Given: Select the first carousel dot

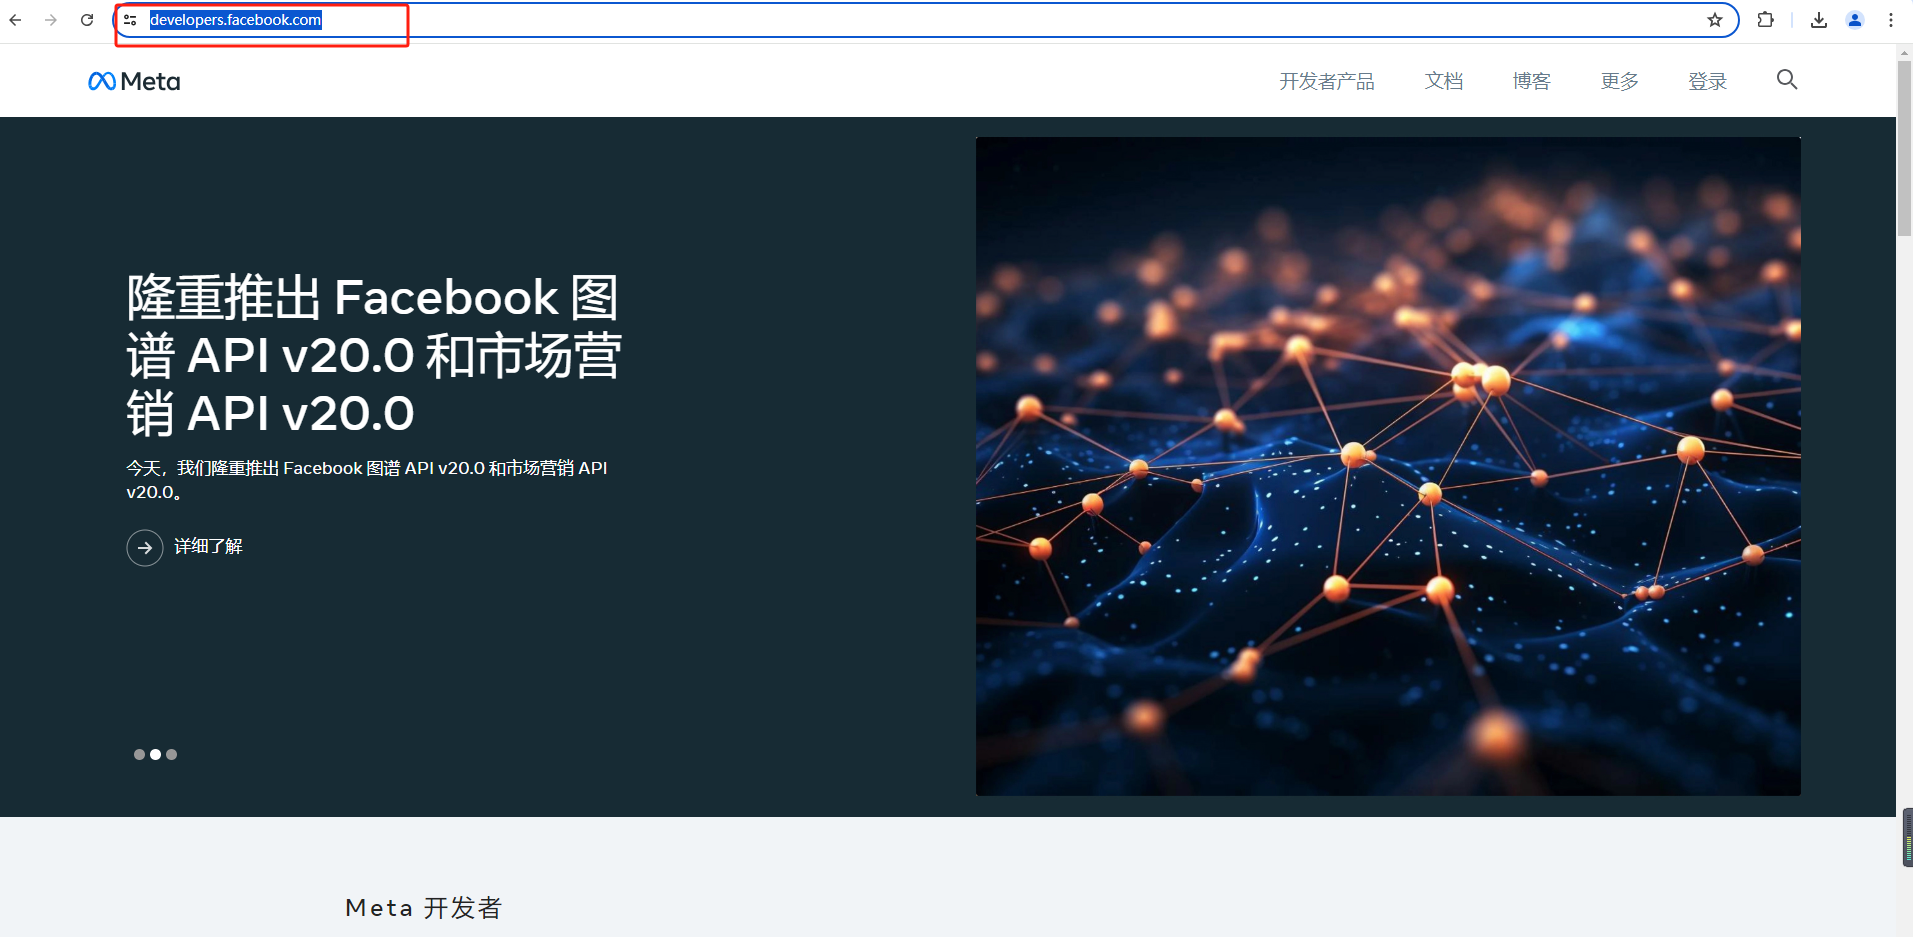Looking at the screenshot, I should click(x=139, y=755).
